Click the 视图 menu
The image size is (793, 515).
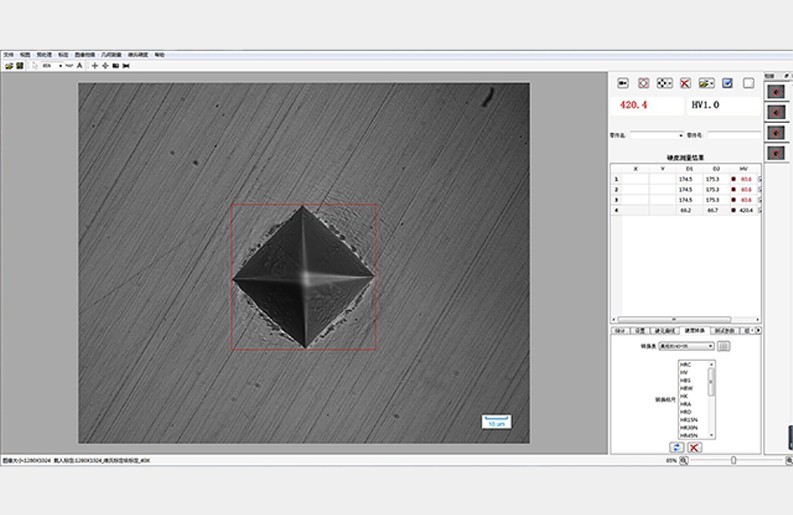point(25,55)
